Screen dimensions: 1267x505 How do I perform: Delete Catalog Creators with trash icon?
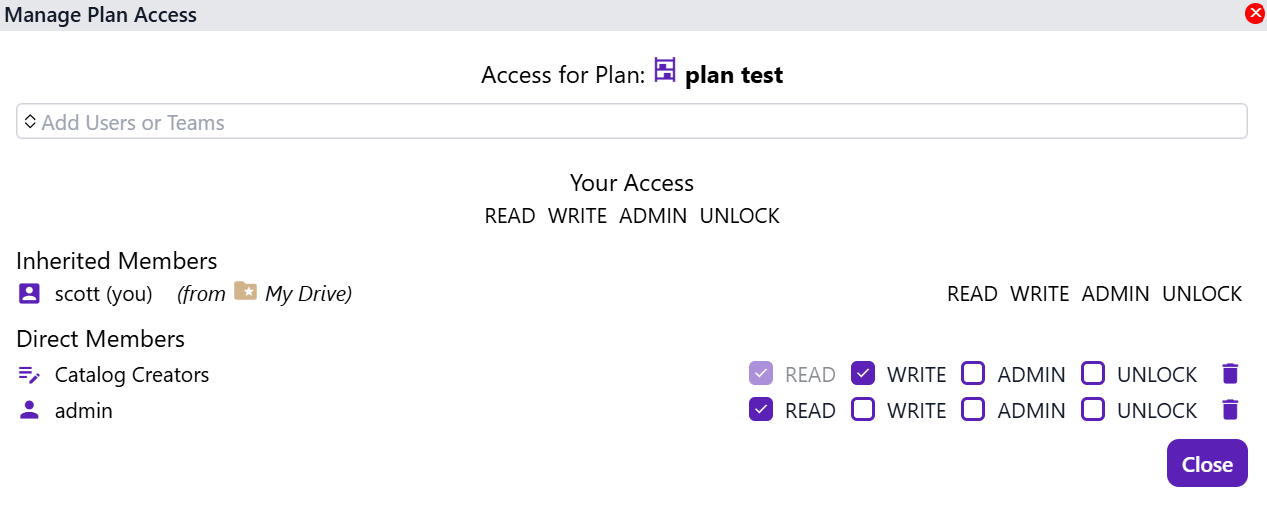[x=1230, y=374]
